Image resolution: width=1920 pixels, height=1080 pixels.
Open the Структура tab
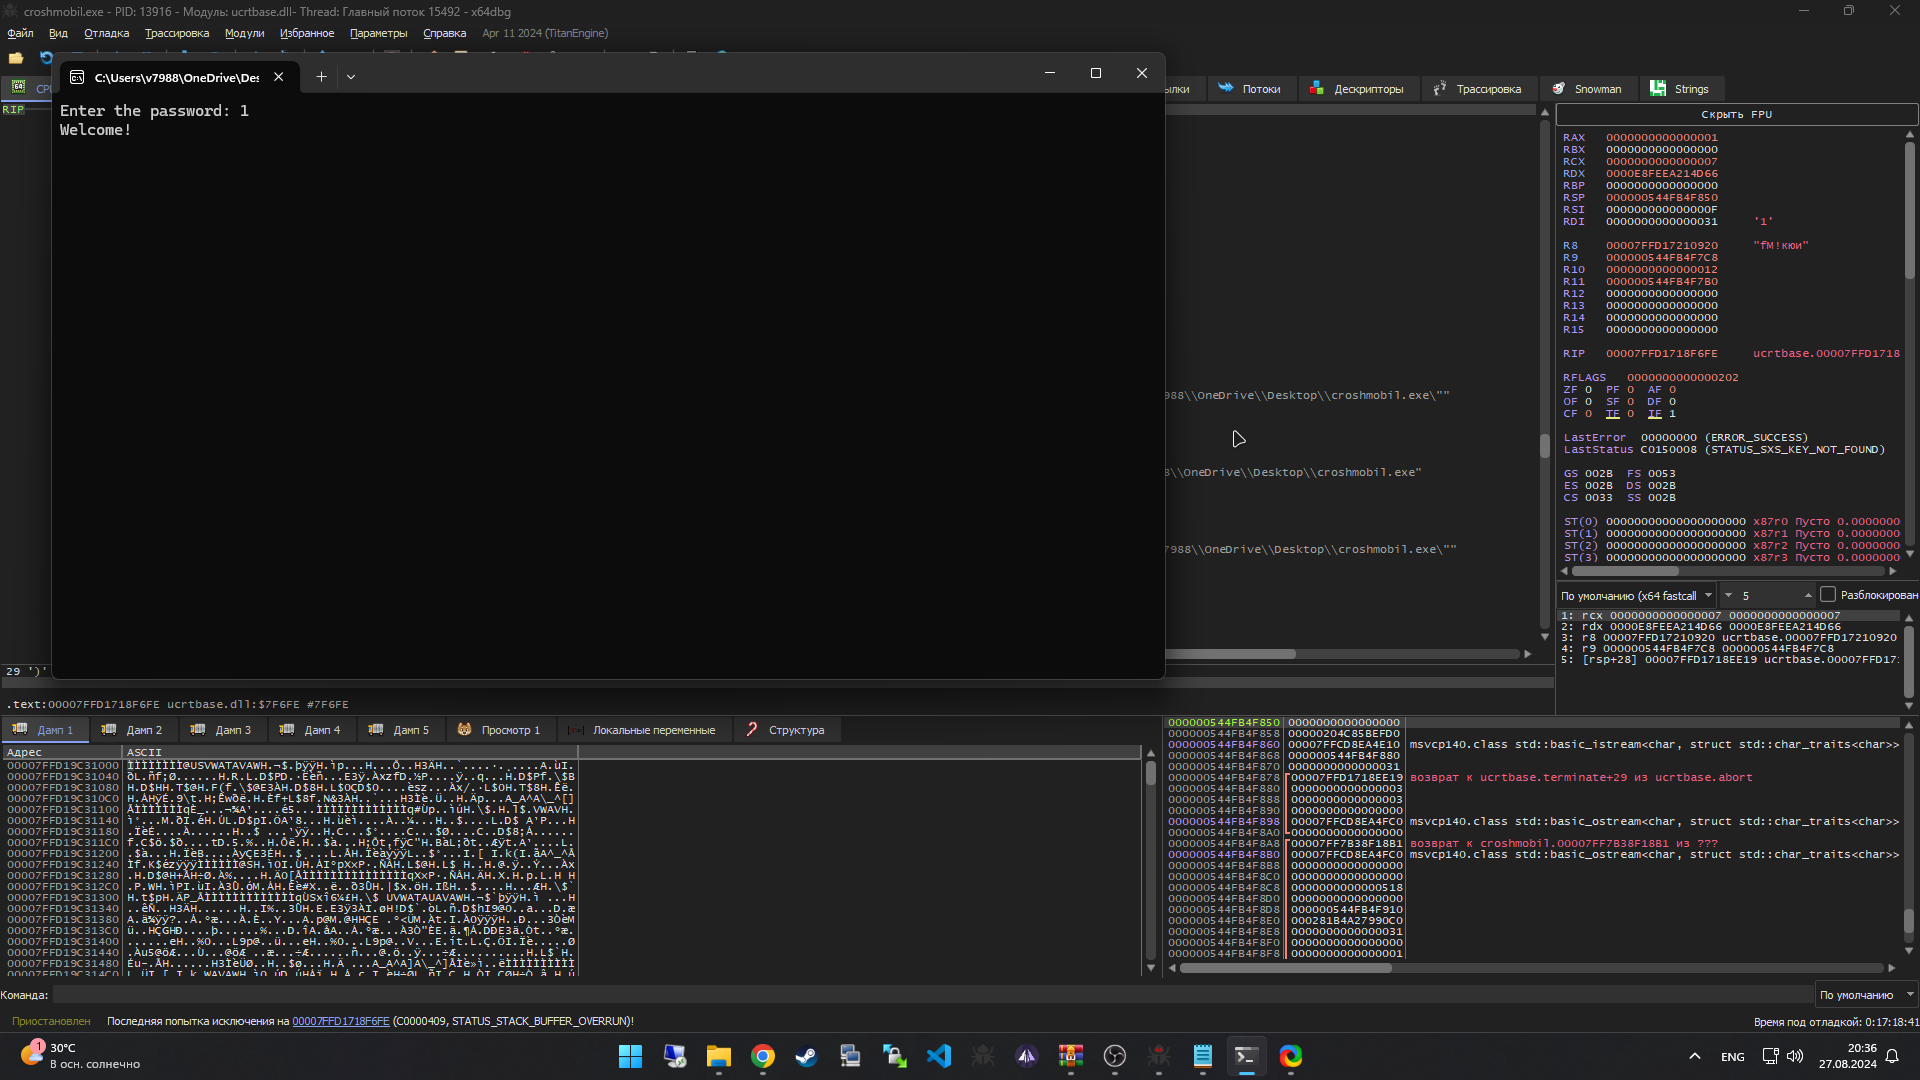click(785, 730)
